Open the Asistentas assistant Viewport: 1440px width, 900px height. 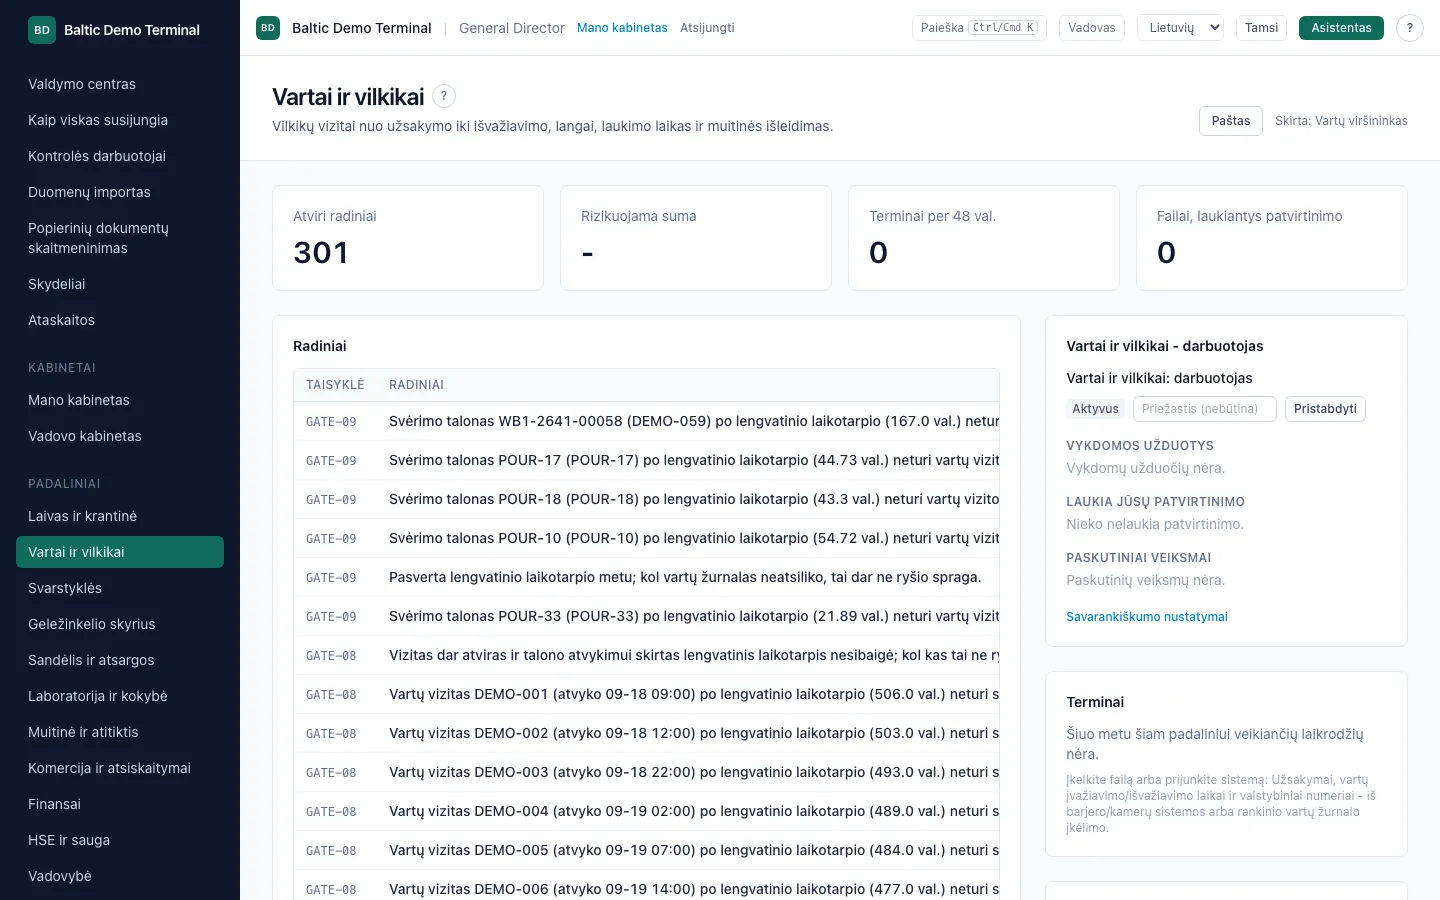pyautogui.click(x=1341, y=28)
